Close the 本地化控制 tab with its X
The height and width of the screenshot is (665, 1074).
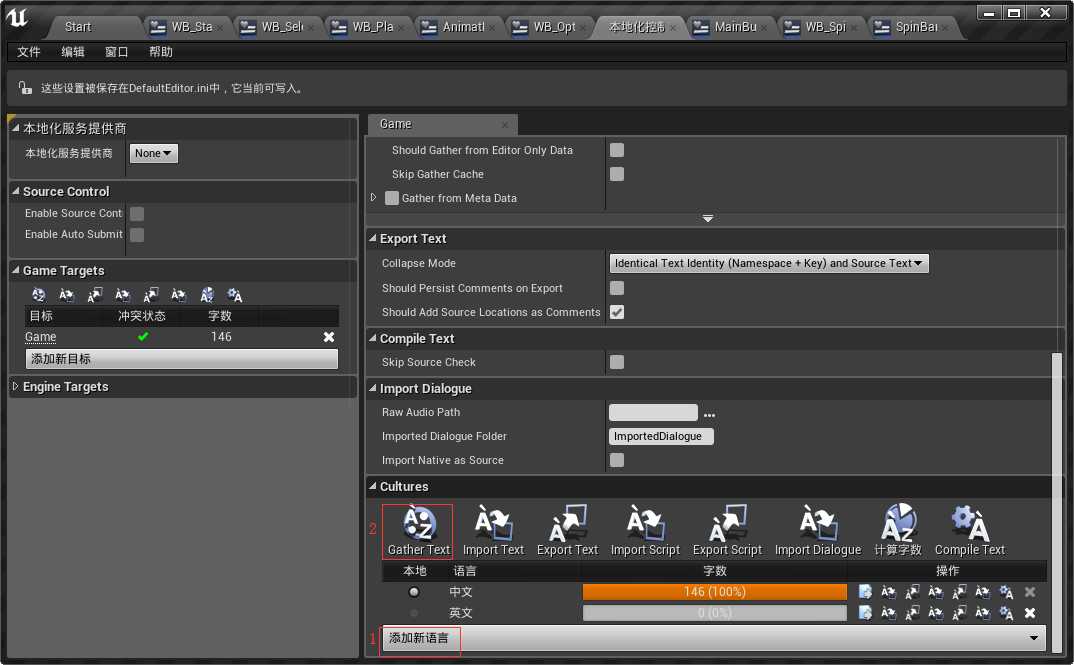(x=673, y=27)
